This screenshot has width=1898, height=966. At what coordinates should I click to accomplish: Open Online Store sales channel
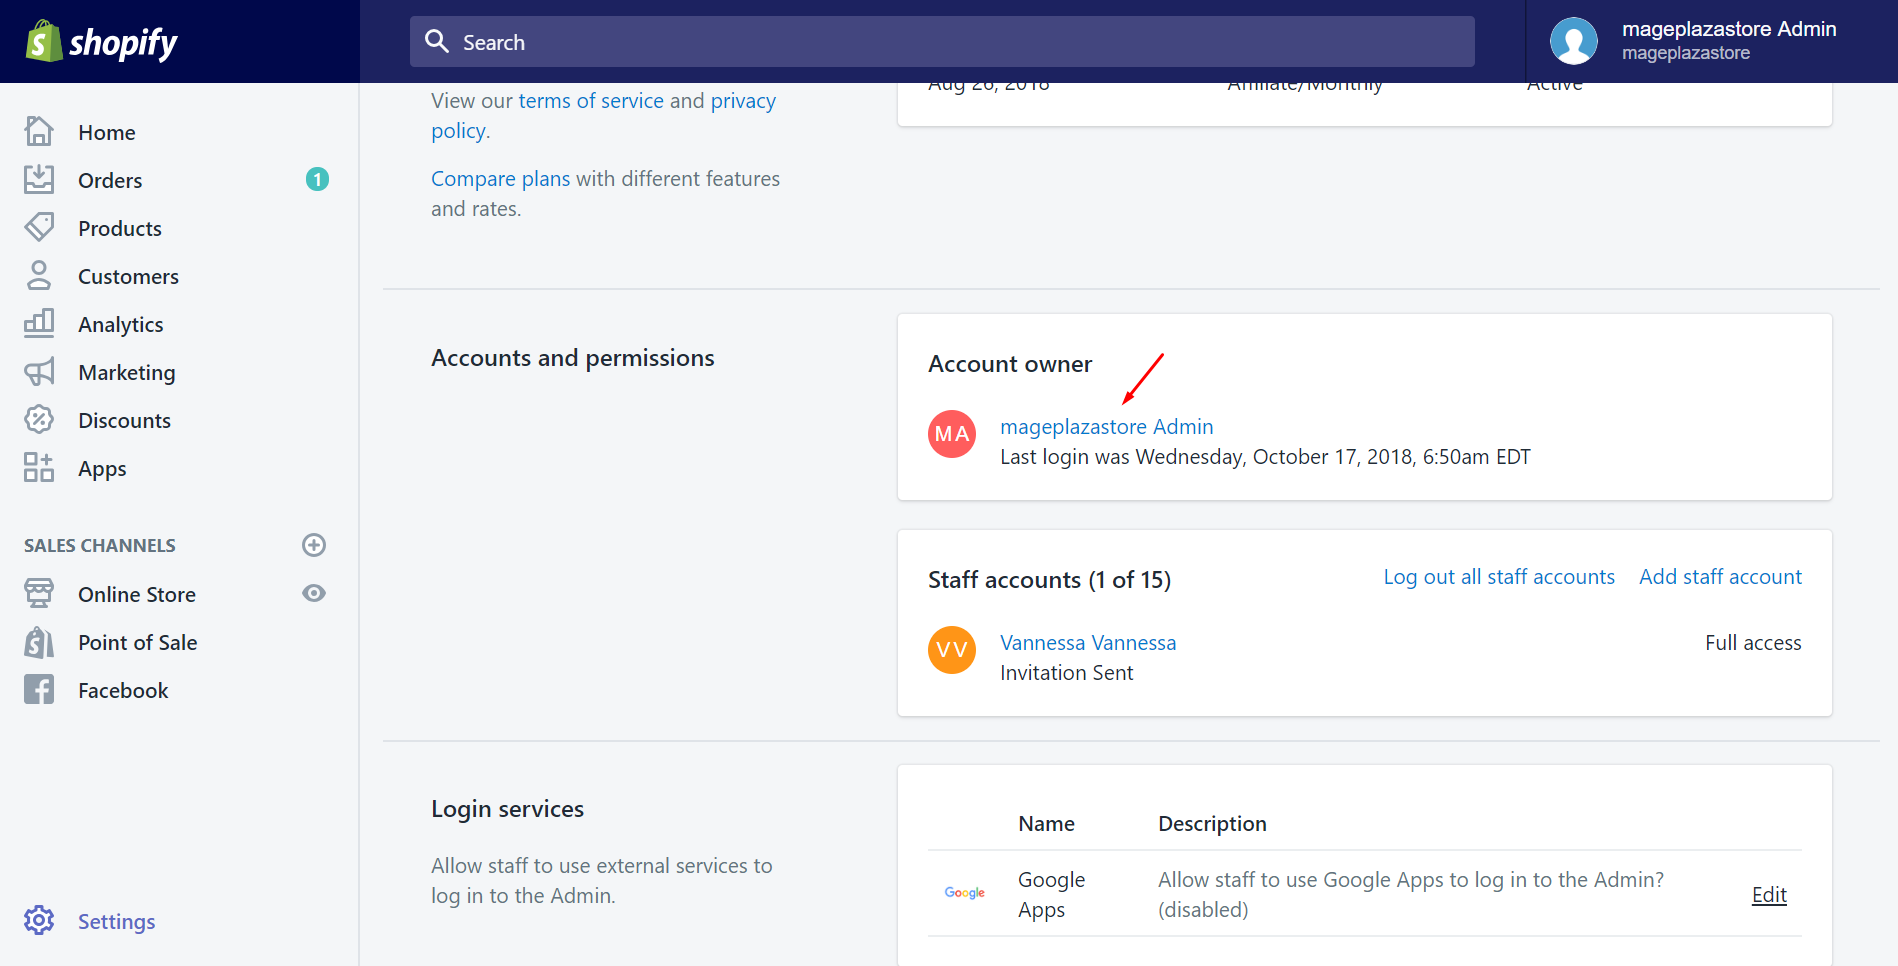pos(137,594)
